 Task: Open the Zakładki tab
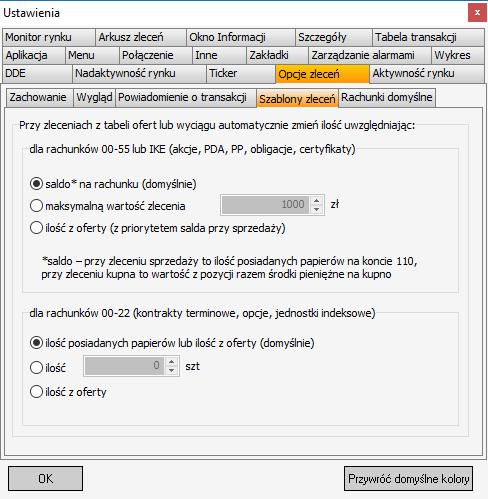(x=277, y=55)
